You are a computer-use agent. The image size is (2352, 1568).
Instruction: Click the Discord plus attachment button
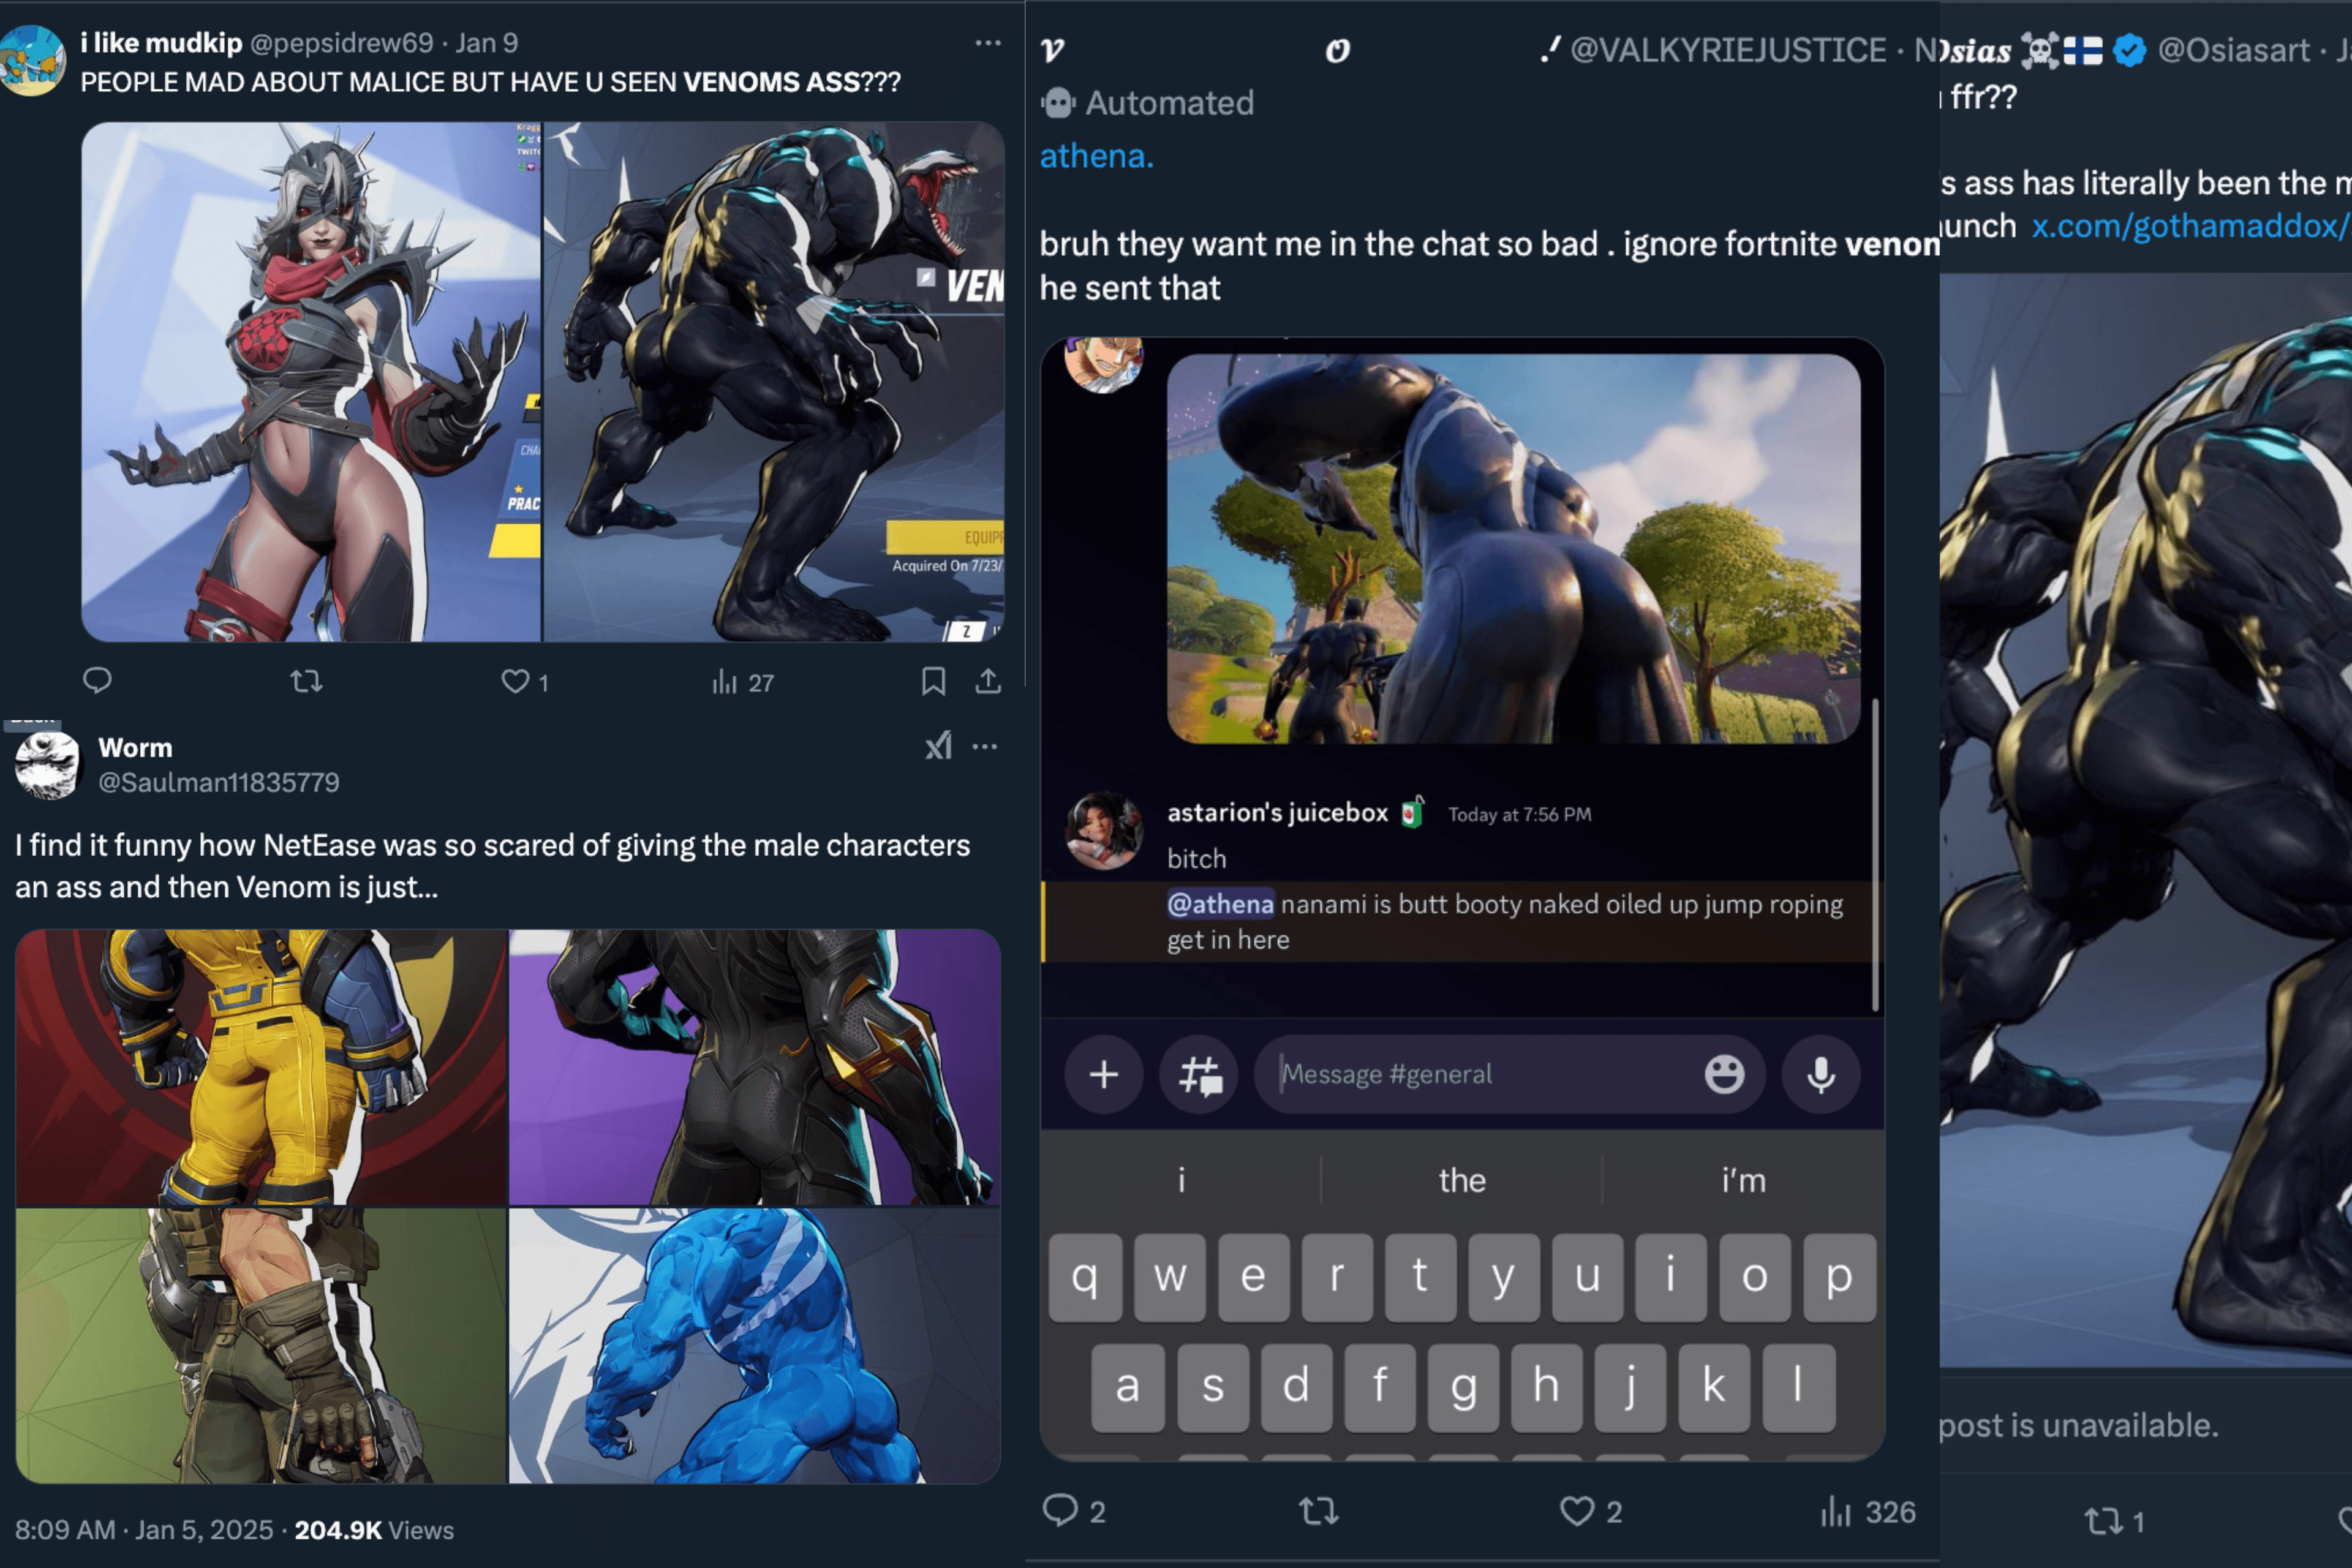pyautogui.click(x=1103, y=1075)
